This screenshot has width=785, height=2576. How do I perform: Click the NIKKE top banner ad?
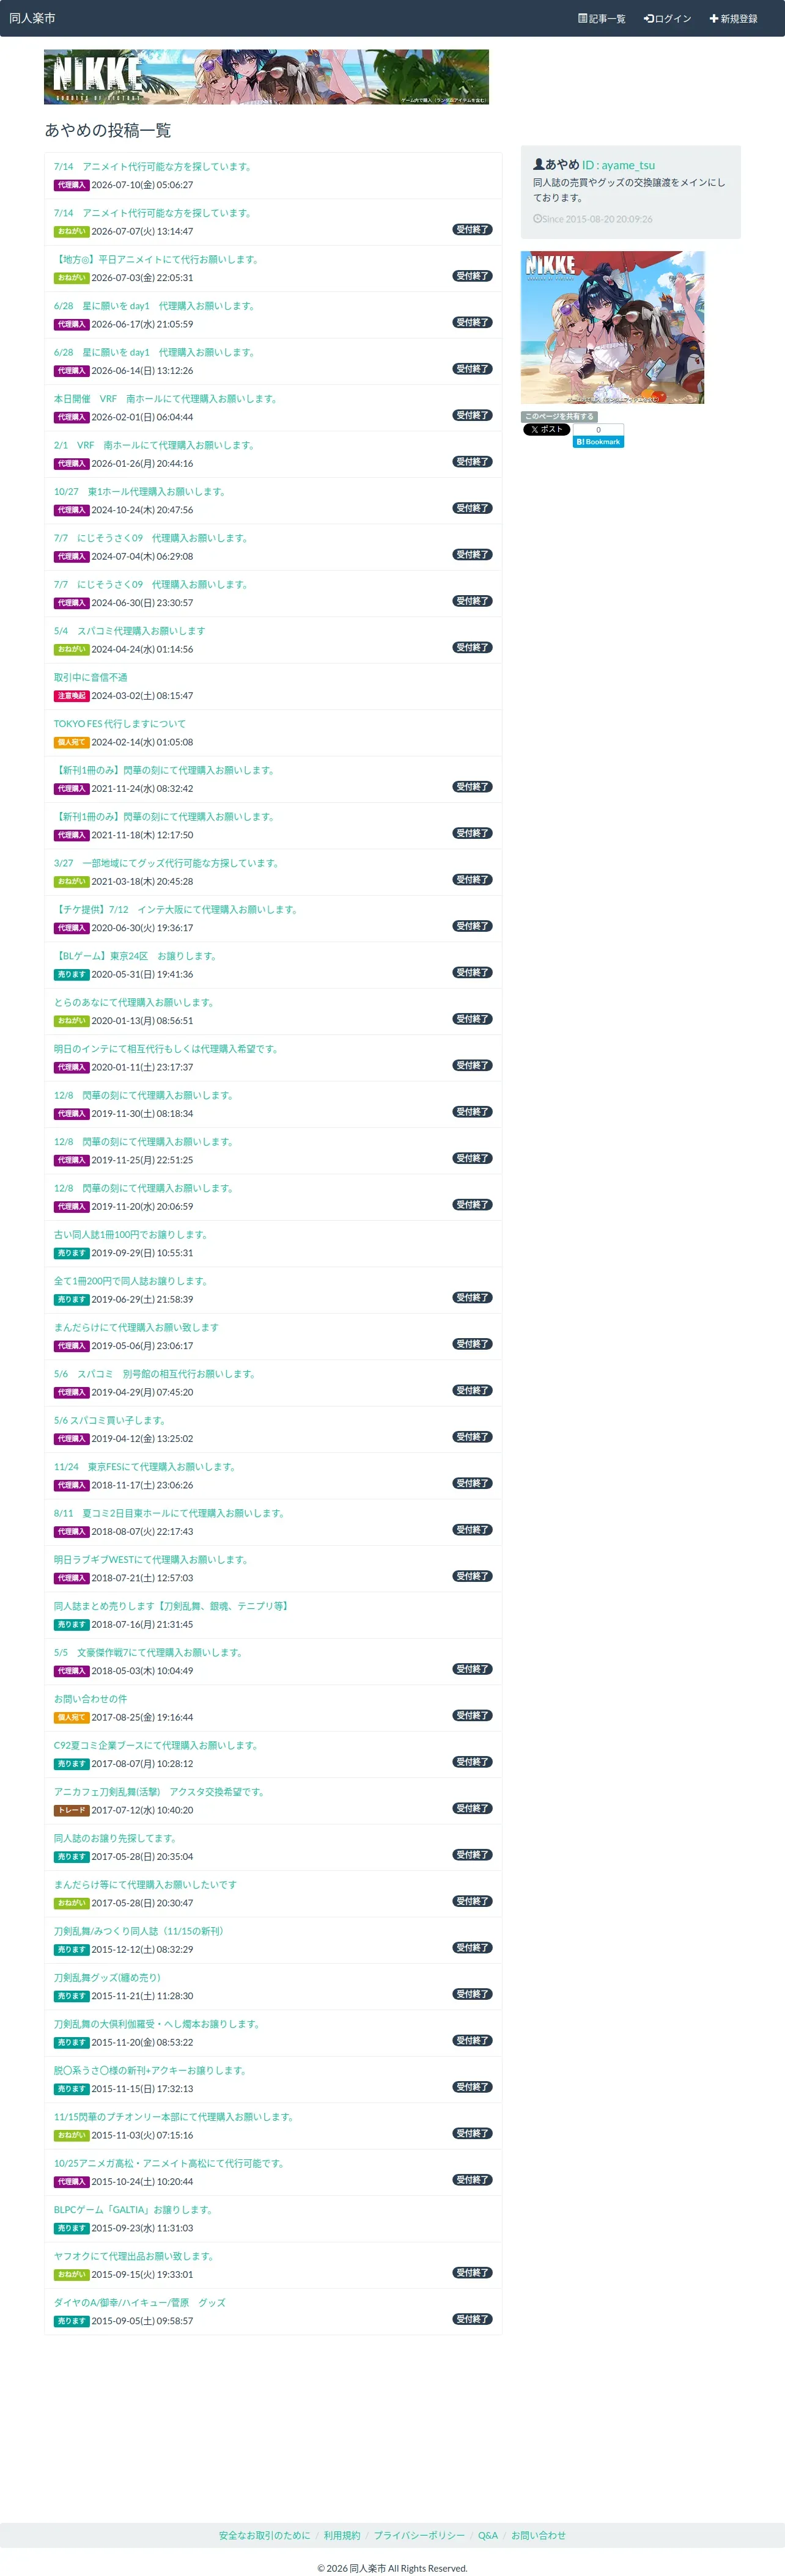(x=266, y=77)
